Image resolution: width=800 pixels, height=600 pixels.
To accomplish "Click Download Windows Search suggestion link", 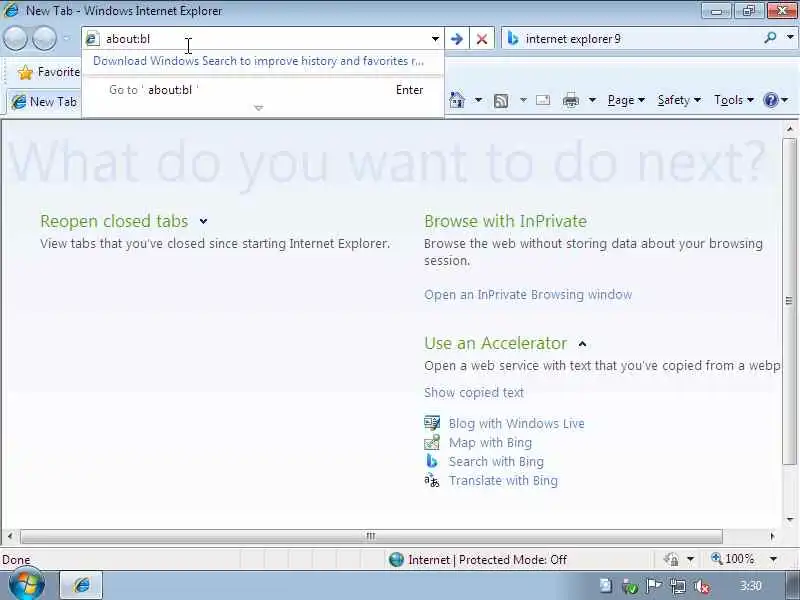I will point(258,61).
